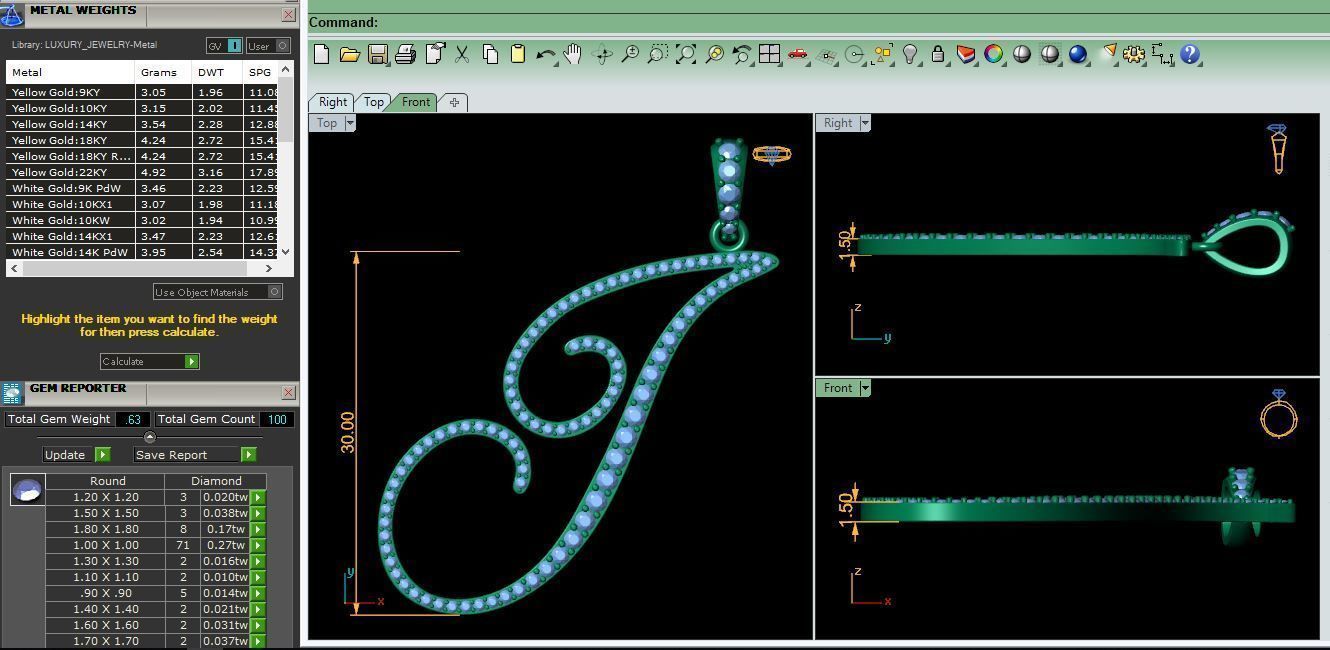
Task: Add a new viewport tab
Action: click(454, 102)
